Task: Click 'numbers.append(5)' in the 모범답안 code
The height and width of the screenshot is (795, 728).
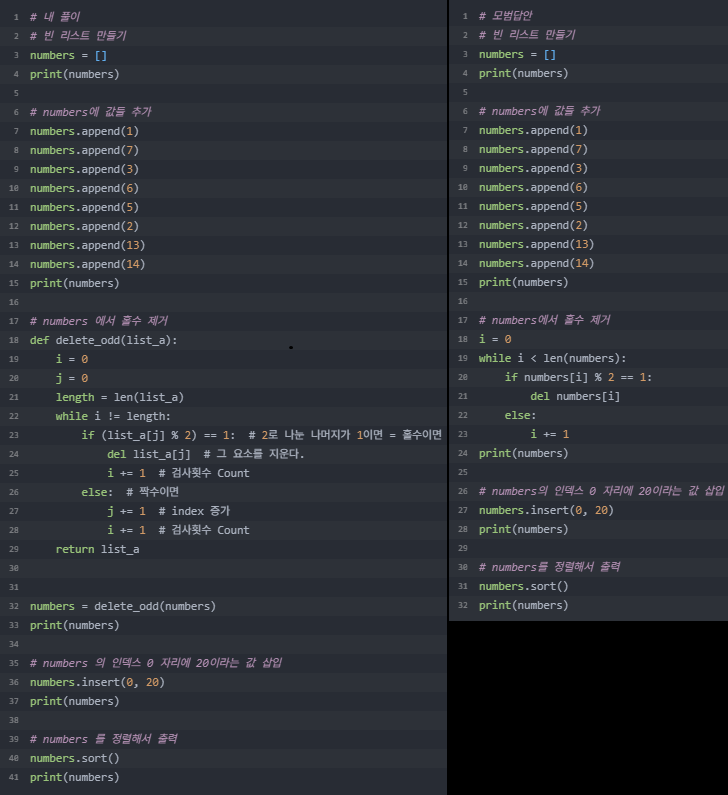Action: pos(533,206)
